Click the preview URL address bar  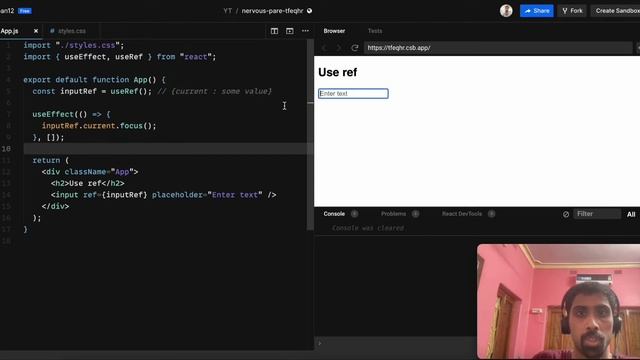pyautogui.click(x=498, y=48)
